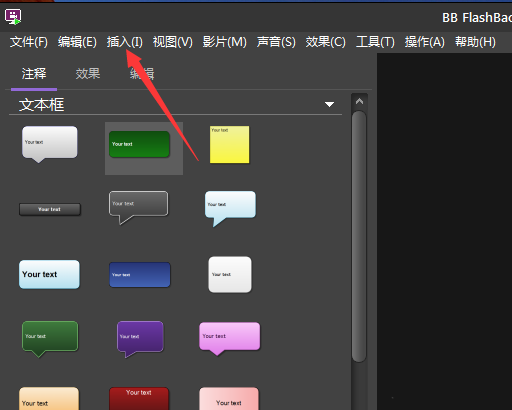
Task: Switch to the 效果 panel tab
Action: (88, 74)
